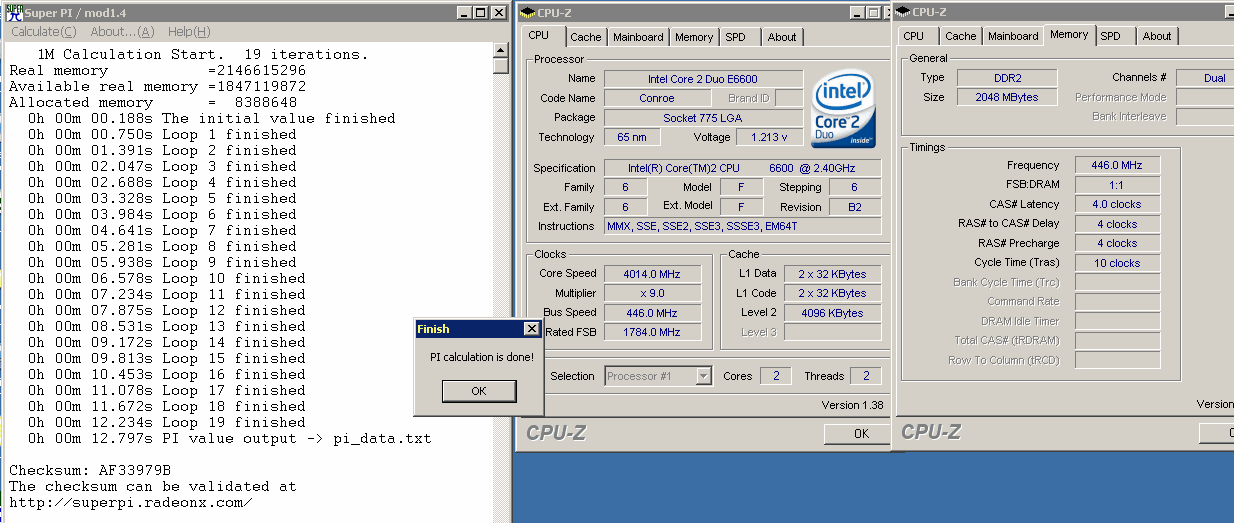Click the Rated FSB value 1784.0 MHz
The width and height of the screenshot is (1234, 523).
(x=653, y=332)
